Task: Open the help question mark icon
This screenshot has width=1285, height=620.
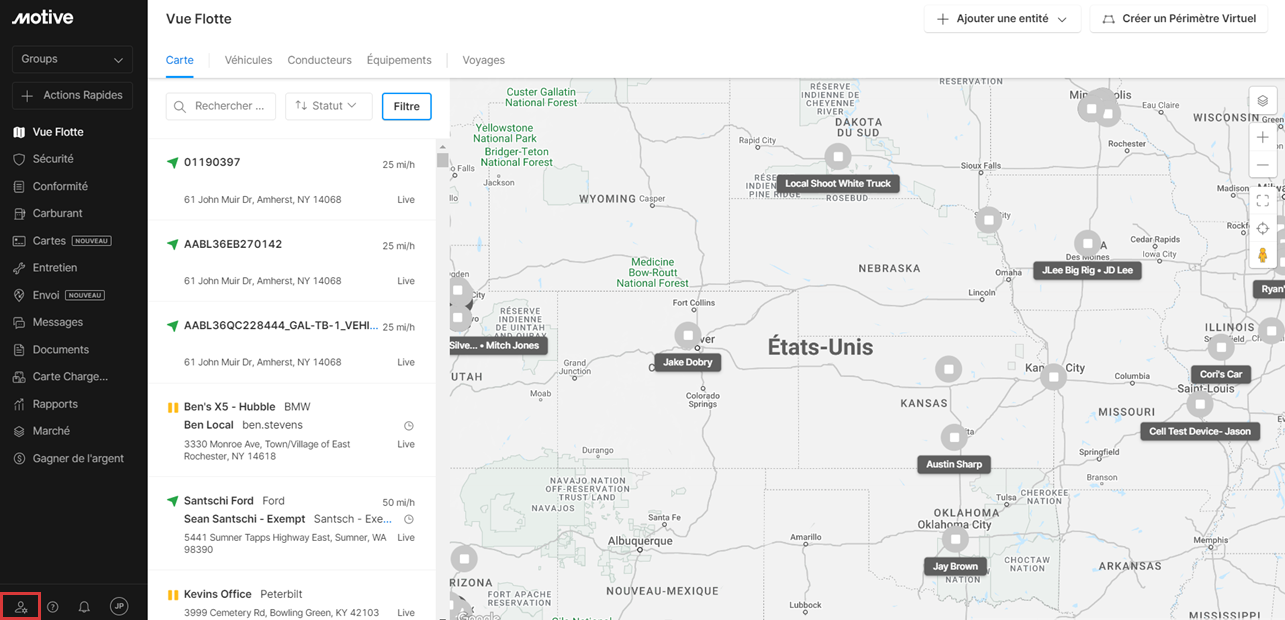Action: click(53, 607)
